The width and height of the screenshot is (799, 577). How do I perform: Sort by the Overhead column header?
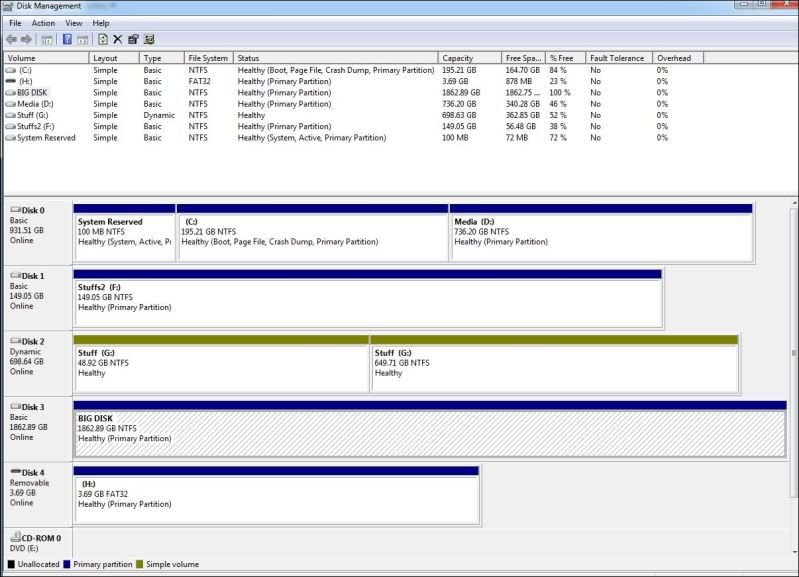[678, 58]
